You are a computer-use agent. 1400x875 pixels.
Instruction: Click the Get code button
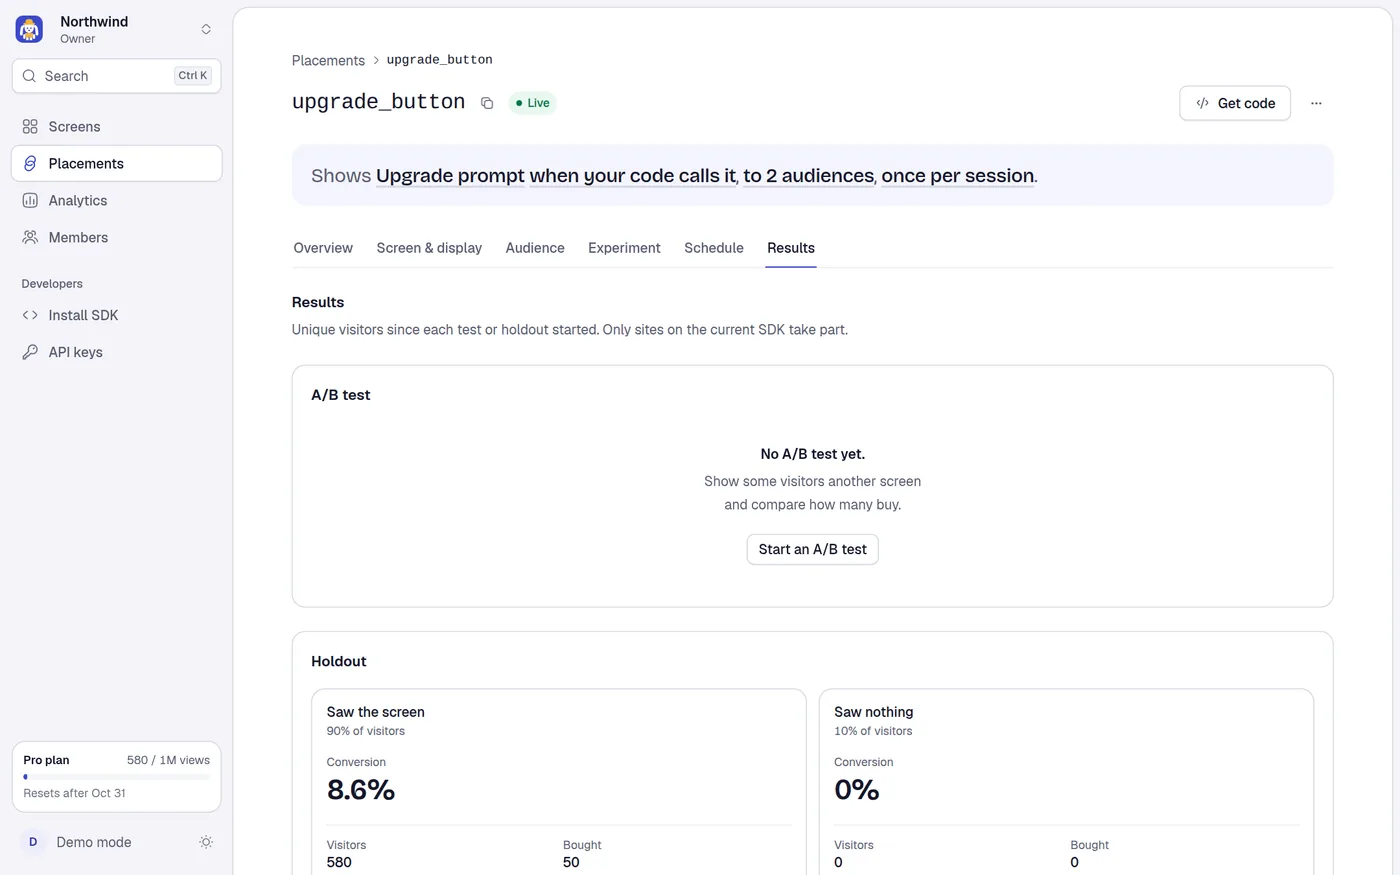click(x=1235, y=103)
